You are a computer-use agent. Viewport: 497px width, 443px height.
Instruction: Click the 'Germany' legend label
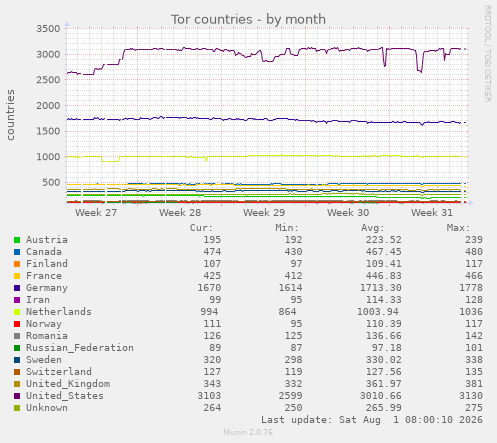click(47, 288)
